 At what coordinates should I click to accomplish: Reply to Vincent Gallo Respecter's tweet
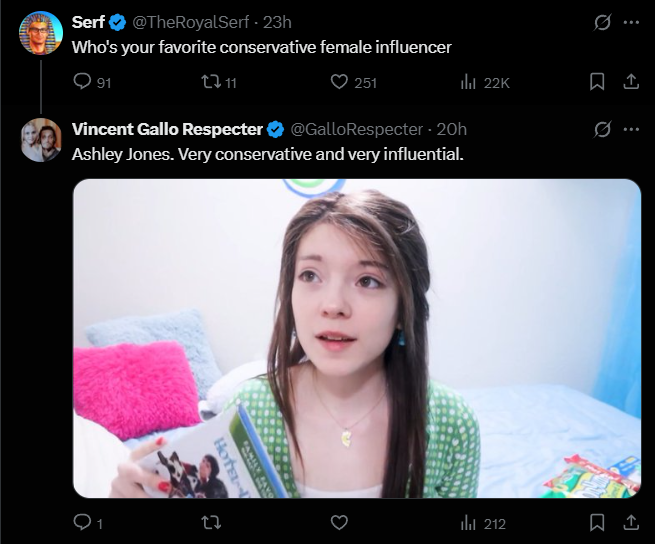pos(82,522)
